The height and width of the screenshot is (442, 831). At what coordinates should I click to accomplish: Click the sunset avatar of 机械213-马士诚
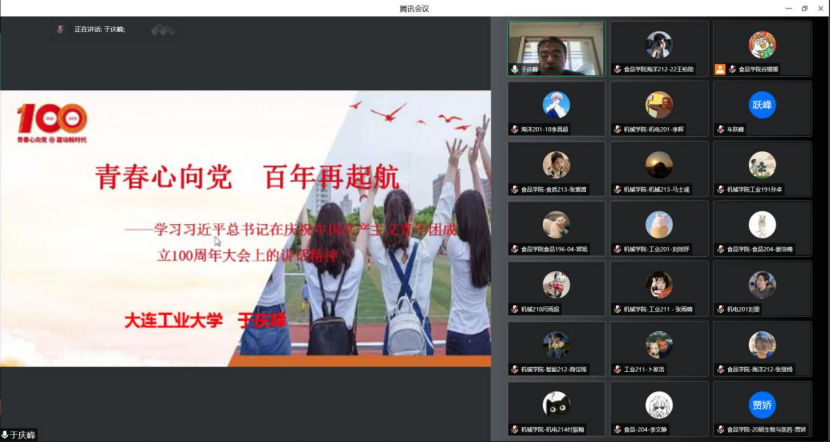[659, 164]
